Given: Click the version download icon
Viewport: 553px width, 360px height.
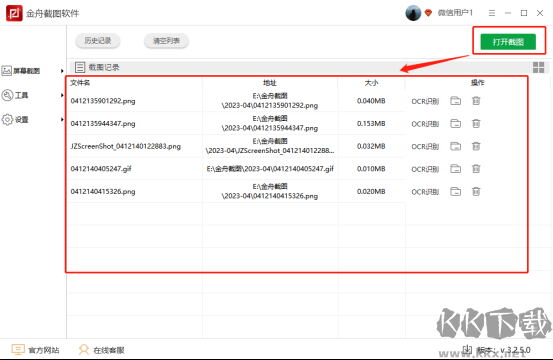Looking at the screenshot, I should [x=467, y=349].
